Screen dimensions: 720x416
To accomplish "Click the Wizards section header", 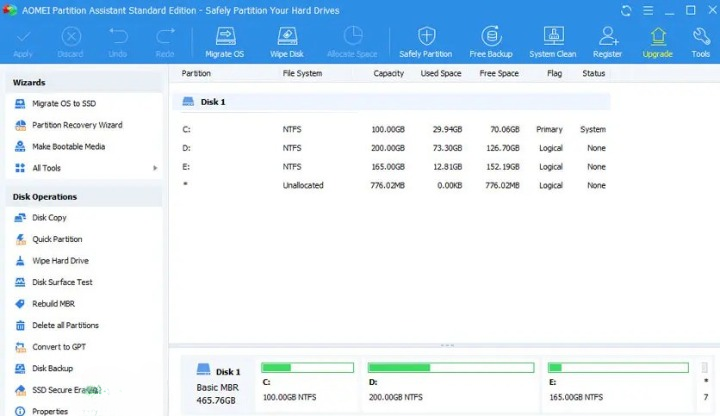I will tap(29, 83).
